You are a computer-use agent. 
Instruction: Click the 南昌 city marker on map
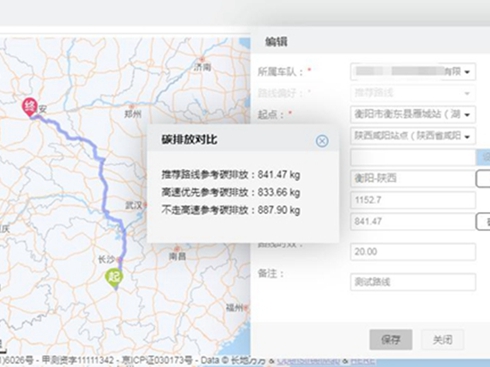[x=177, y=249]
